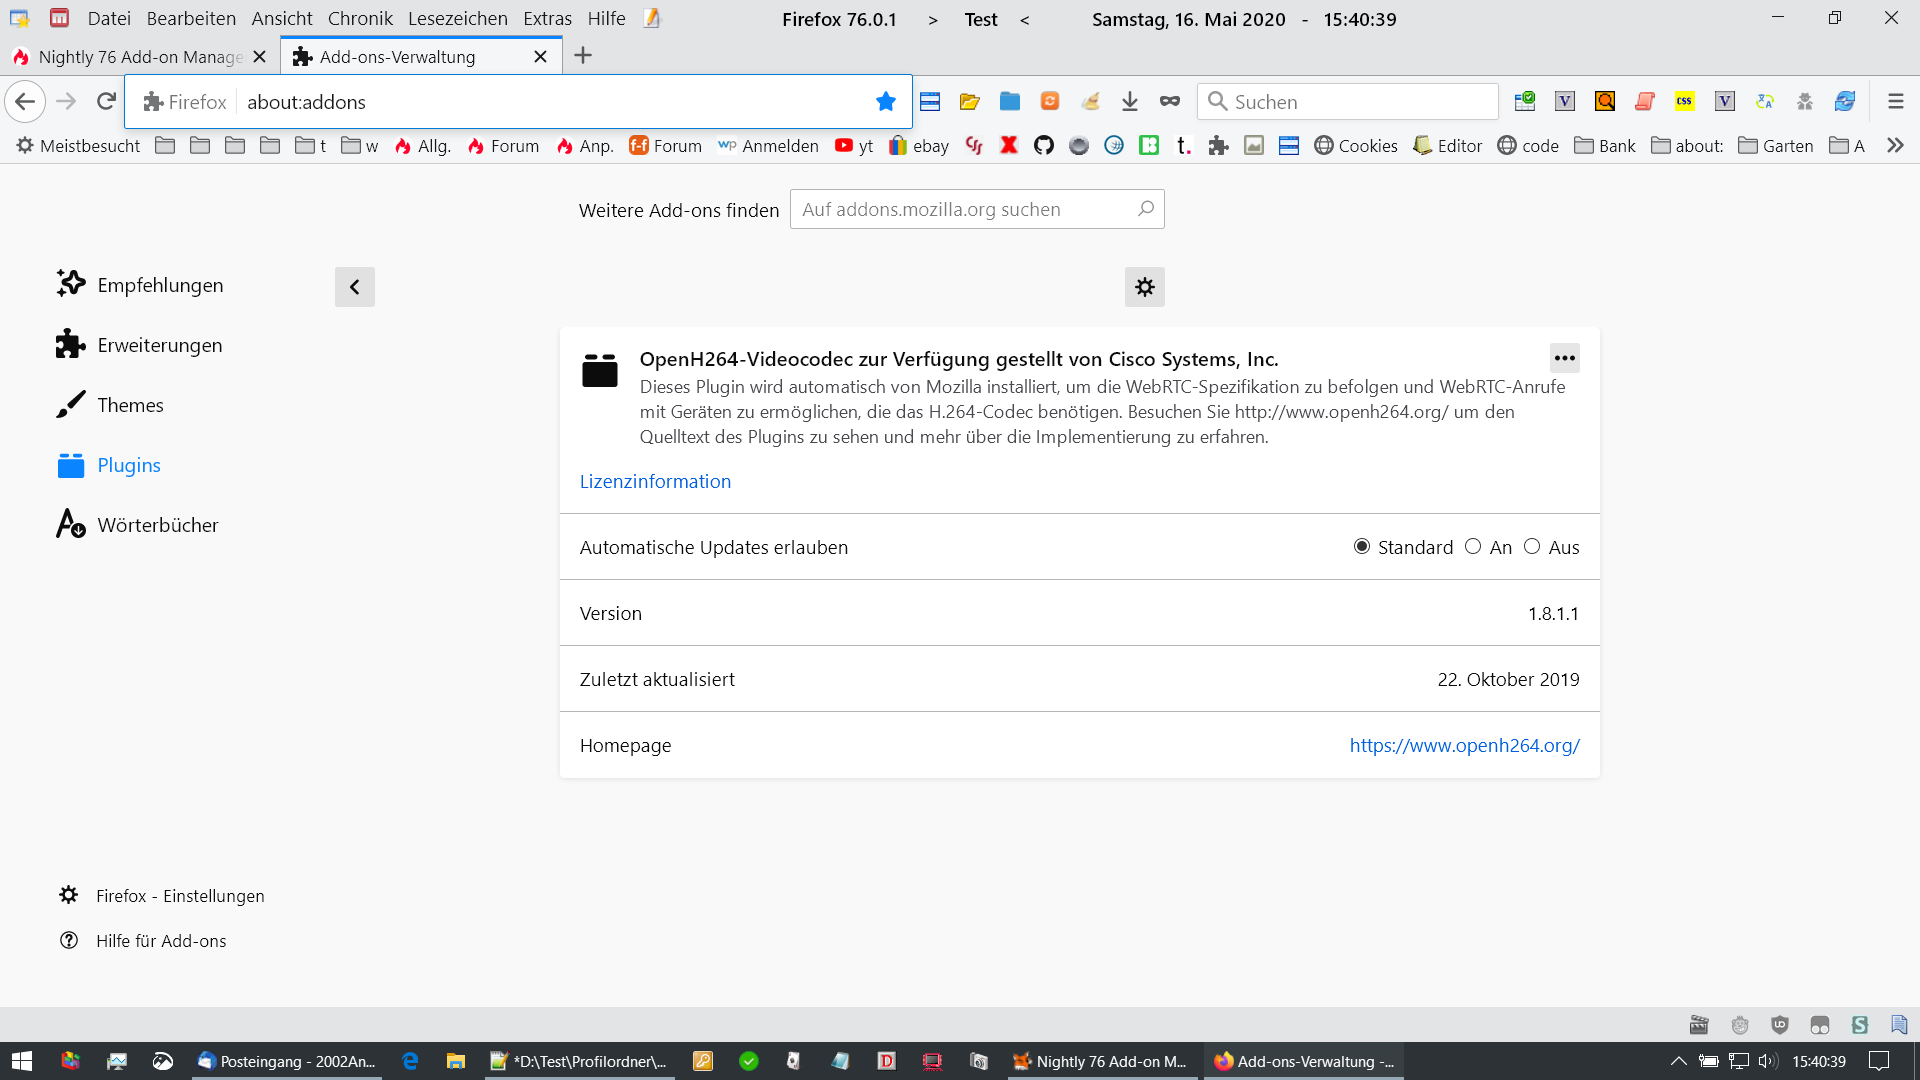The image size is (1920, 1080).
Task: Open the Lesezeichen menu
Action: (457, 19)
